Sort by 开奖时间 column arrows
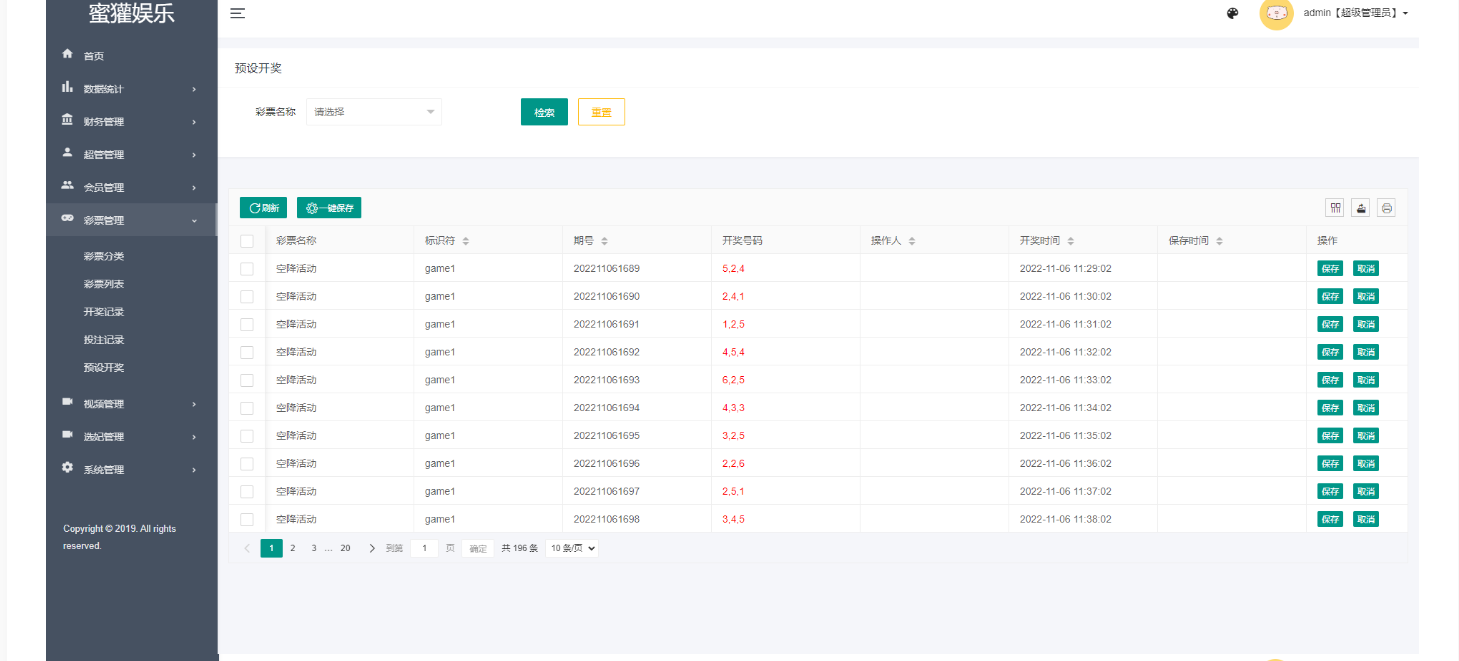The image size is (1459, 661). click(1071, 241)
